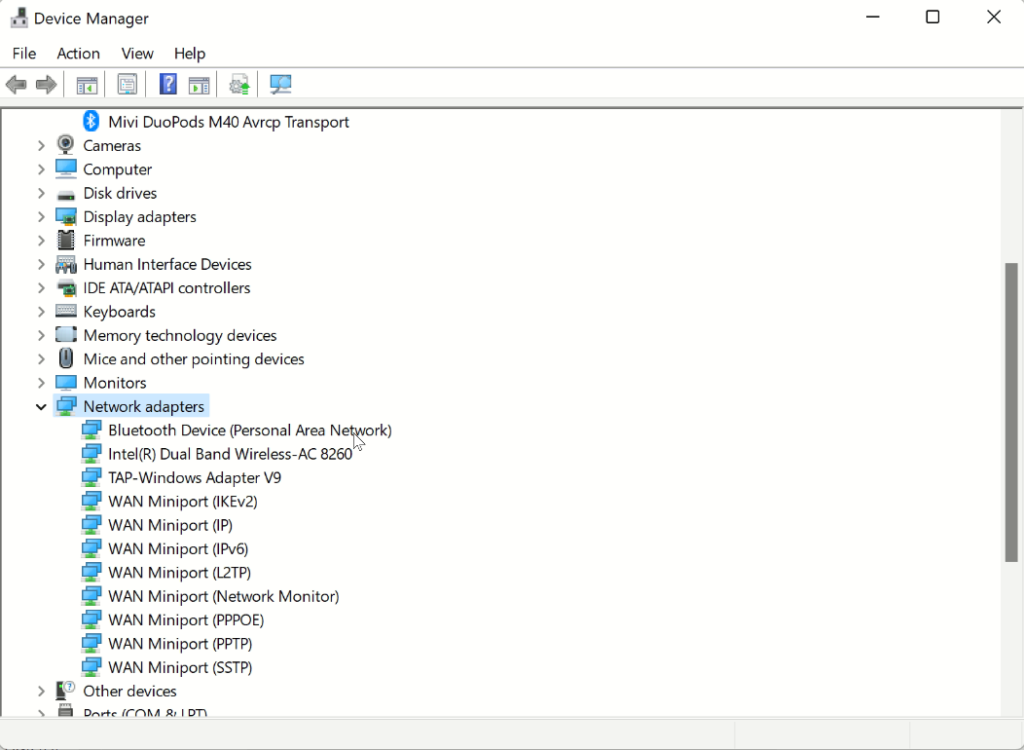Select Bluetooth Device (Personal Area Network)
1024x750 pixels.
pyautogui.click(x=249, y=430)
